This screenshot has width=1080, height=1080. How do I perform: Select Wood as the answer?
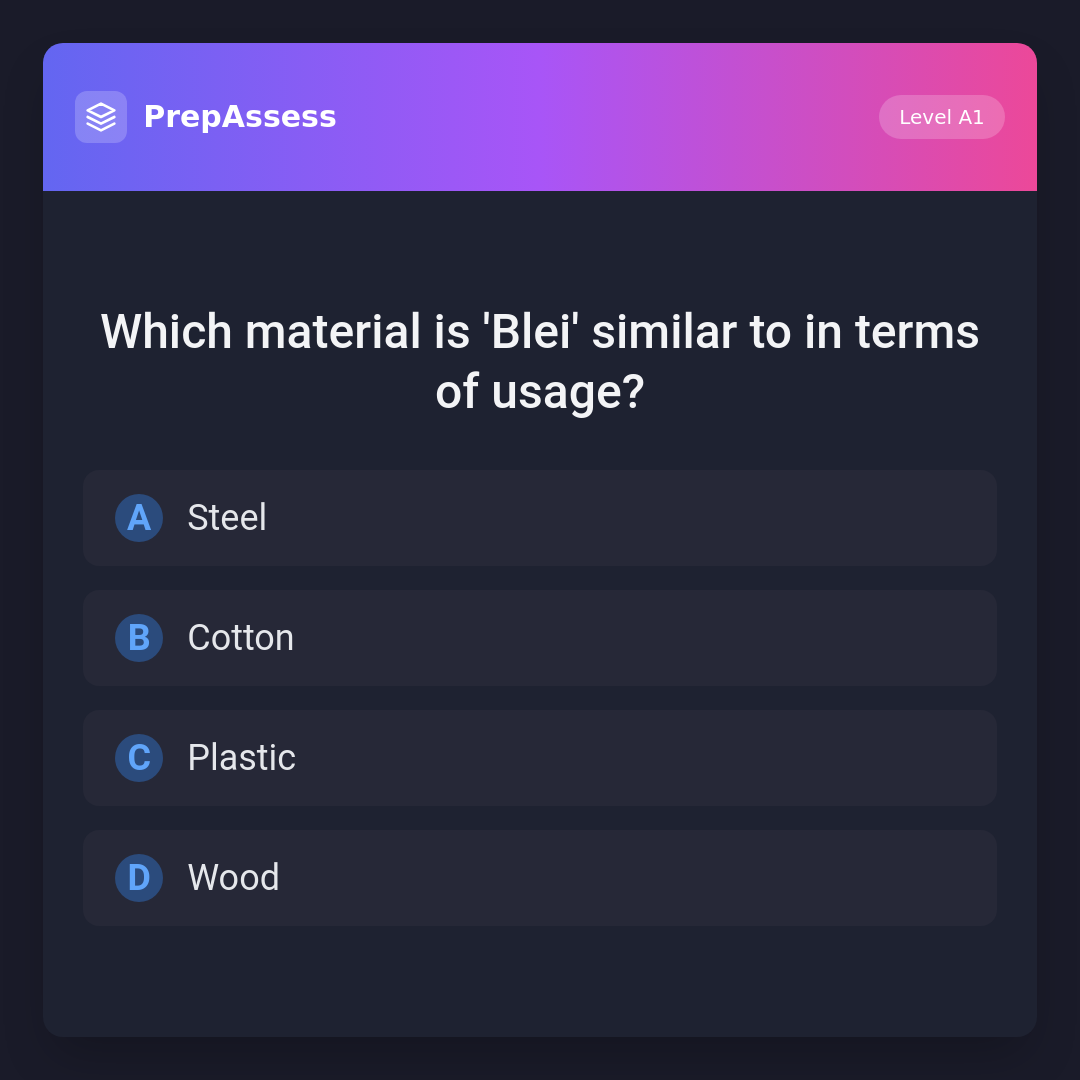point(540,878)
